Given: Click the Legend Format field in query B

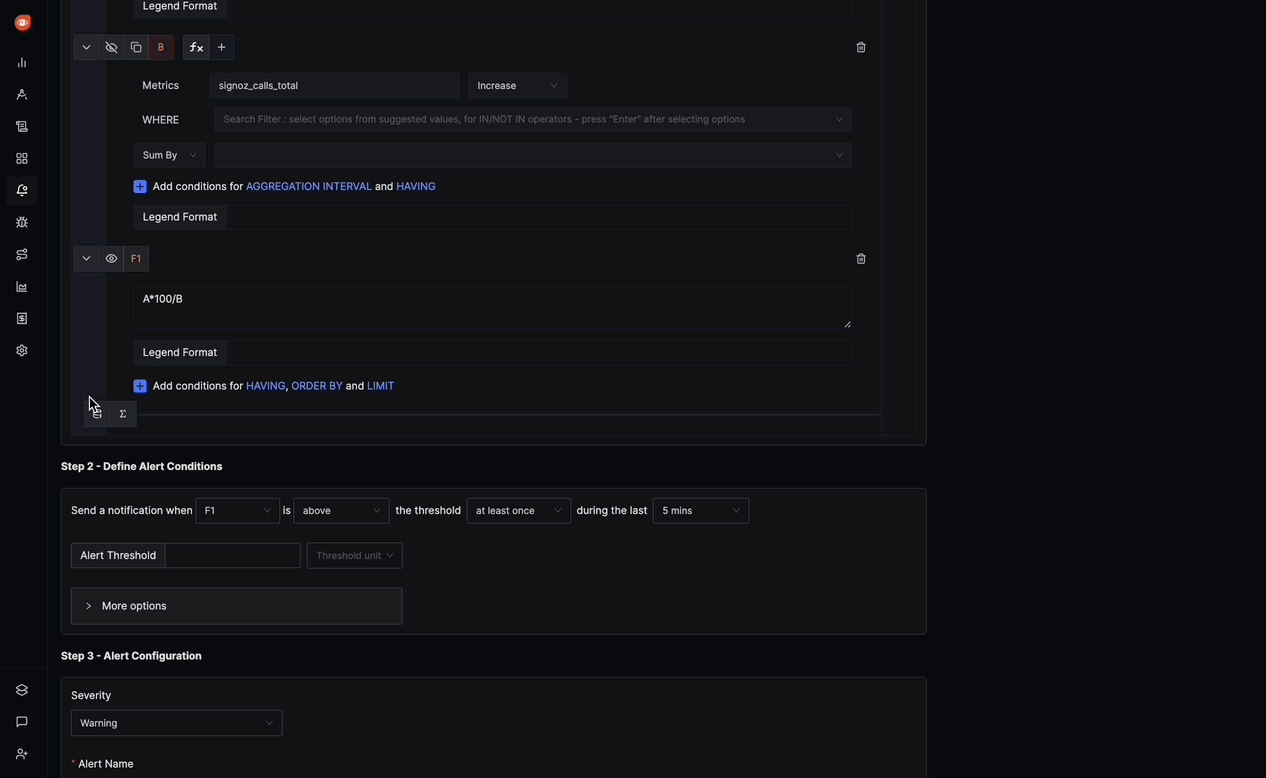Looking at the screenshot, I should coord(539,217).
